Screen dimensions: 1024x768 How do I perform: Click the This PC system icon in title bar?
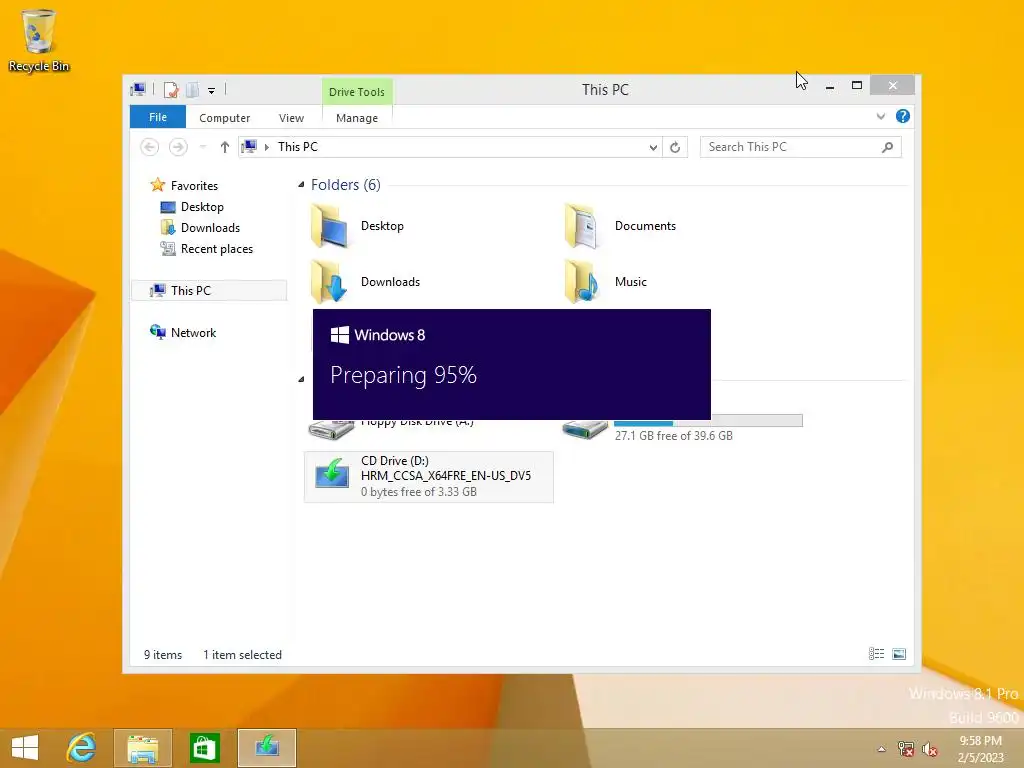pos(138,89)
